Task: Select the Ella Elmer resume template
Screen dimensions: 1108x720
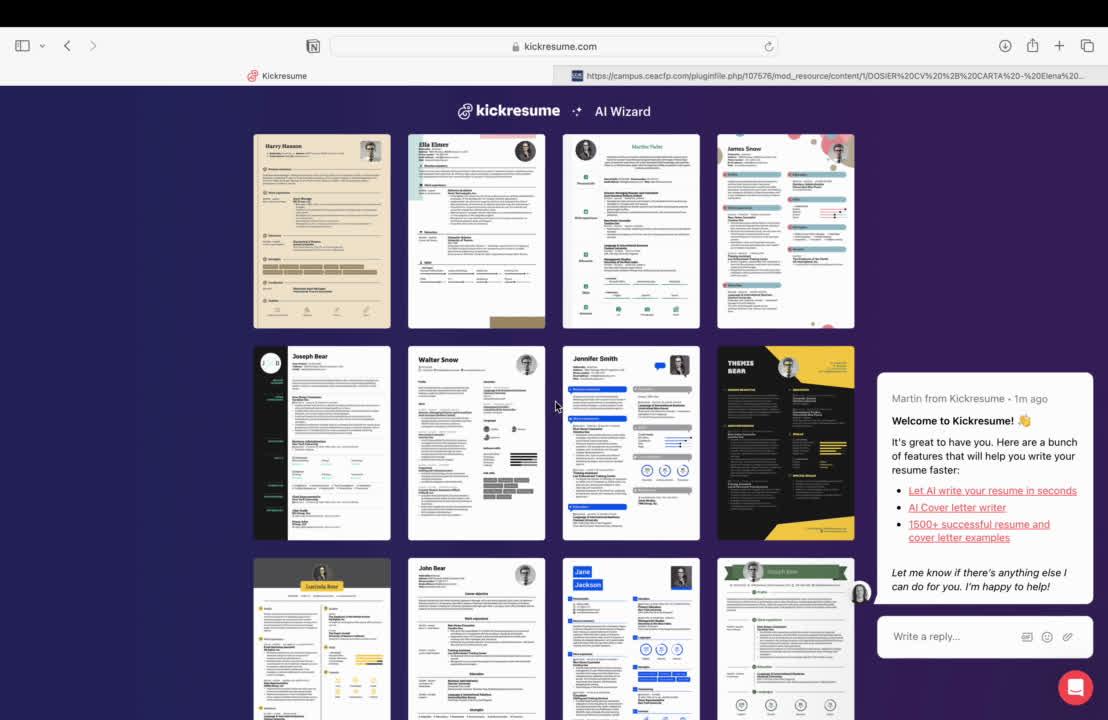Action: point(476,231)
